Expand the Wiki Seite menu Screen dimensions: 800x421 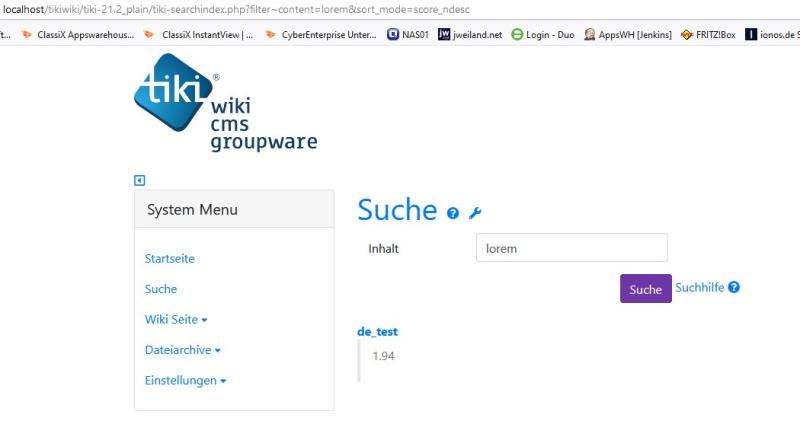(176, 319)
